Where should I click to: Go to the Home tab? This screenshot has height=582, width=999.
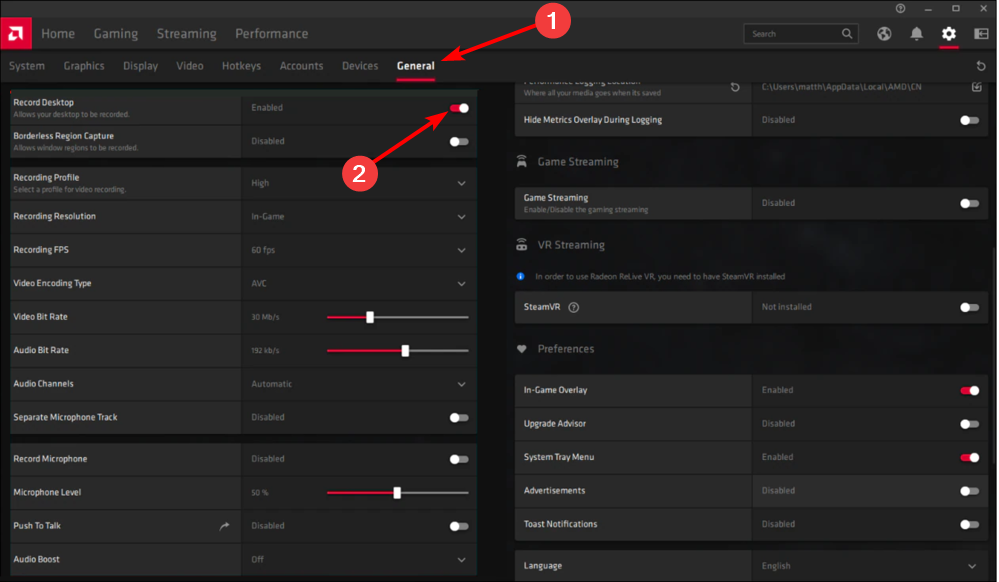(x=58, y=34)
